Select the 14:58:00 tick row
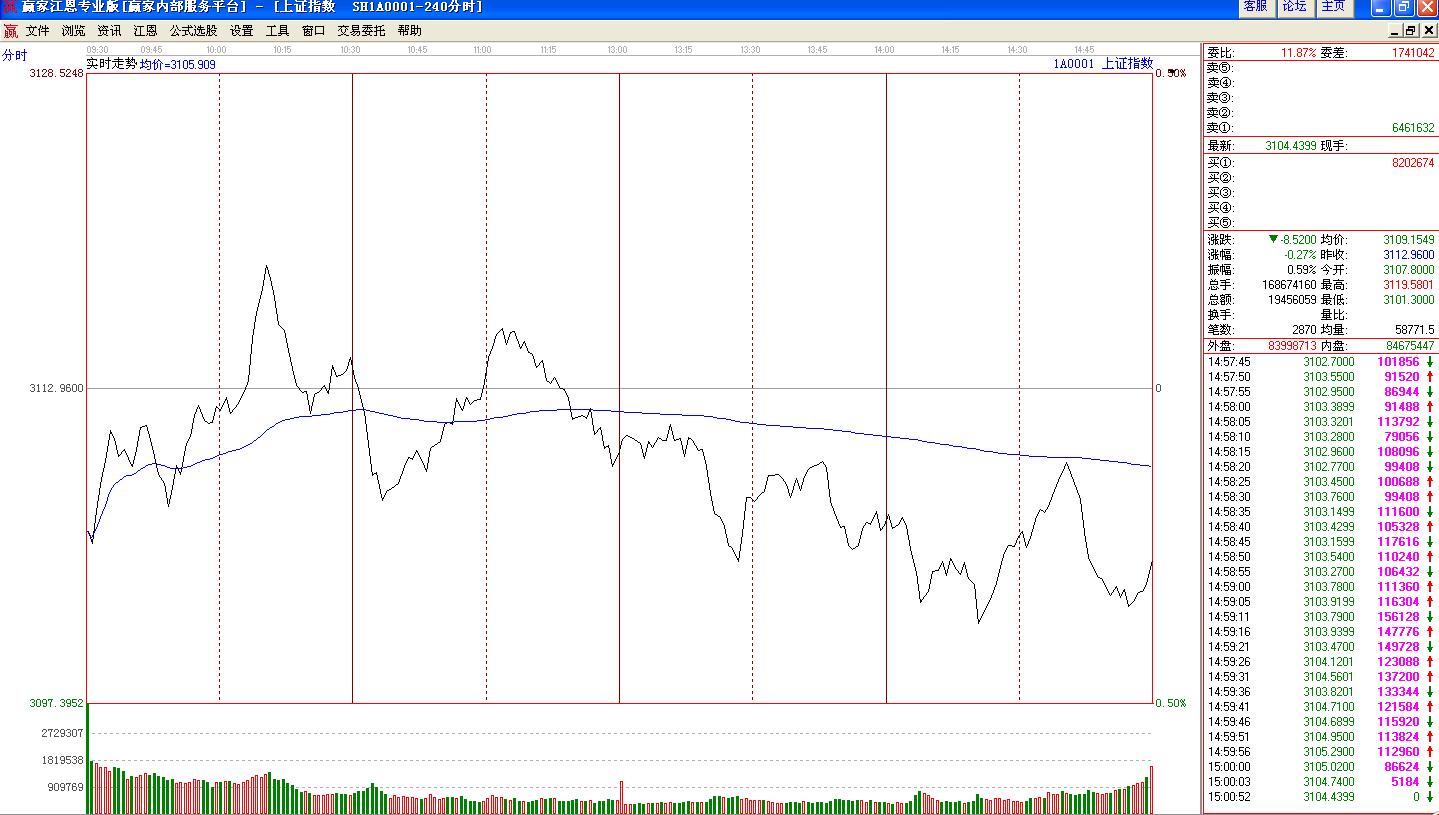1439x815 pixels. coord(1320,407)
